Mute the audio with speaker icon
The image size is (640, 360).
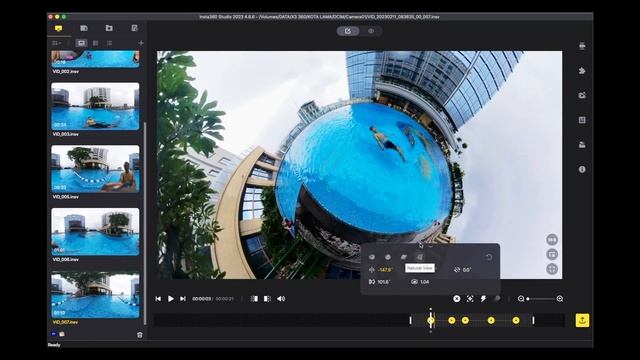[281, 299]
